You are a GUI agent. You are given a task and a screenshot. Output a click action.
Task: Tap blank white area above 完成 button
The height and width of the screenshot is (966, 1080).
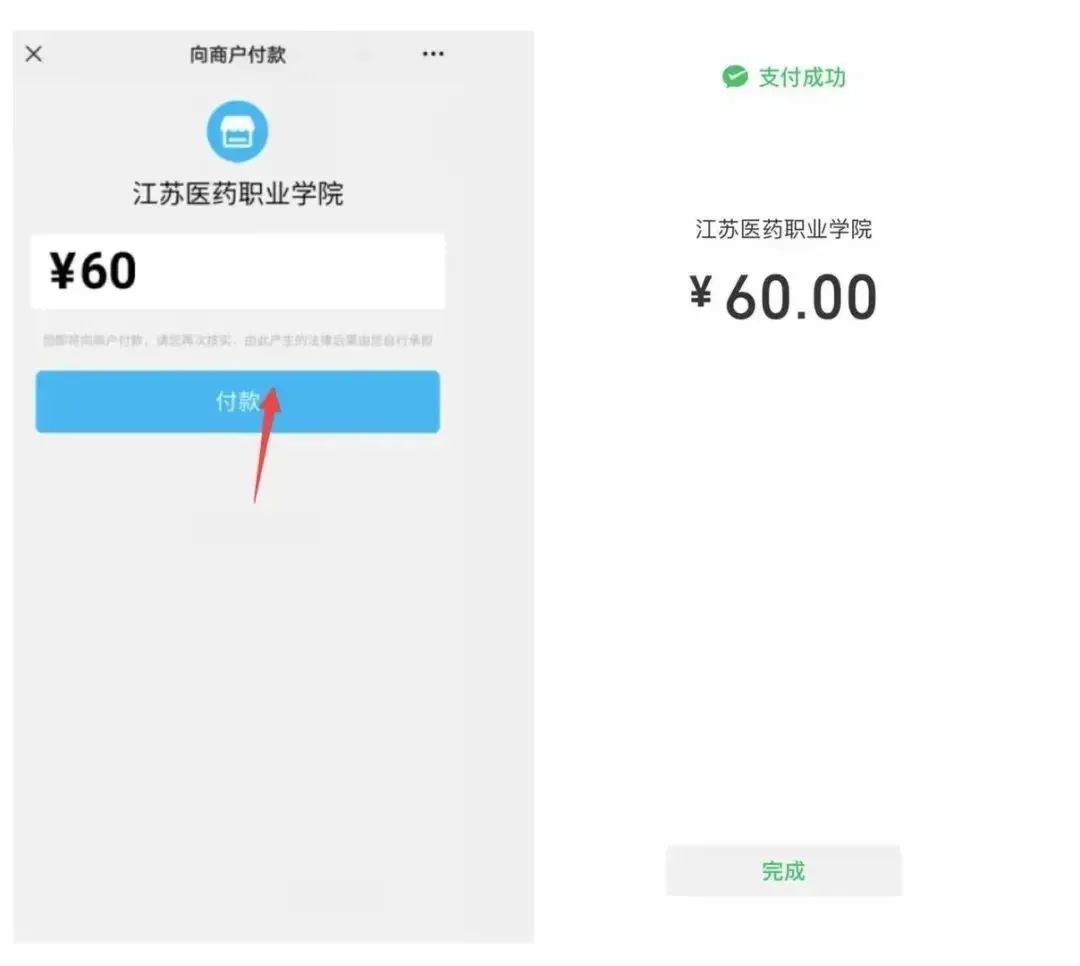tap(783, 586)
